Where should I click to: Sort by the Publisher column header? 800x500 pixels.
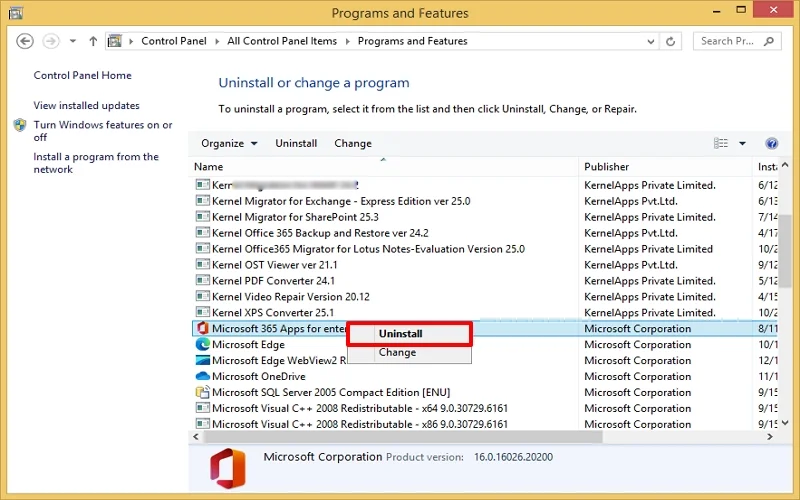665,167
